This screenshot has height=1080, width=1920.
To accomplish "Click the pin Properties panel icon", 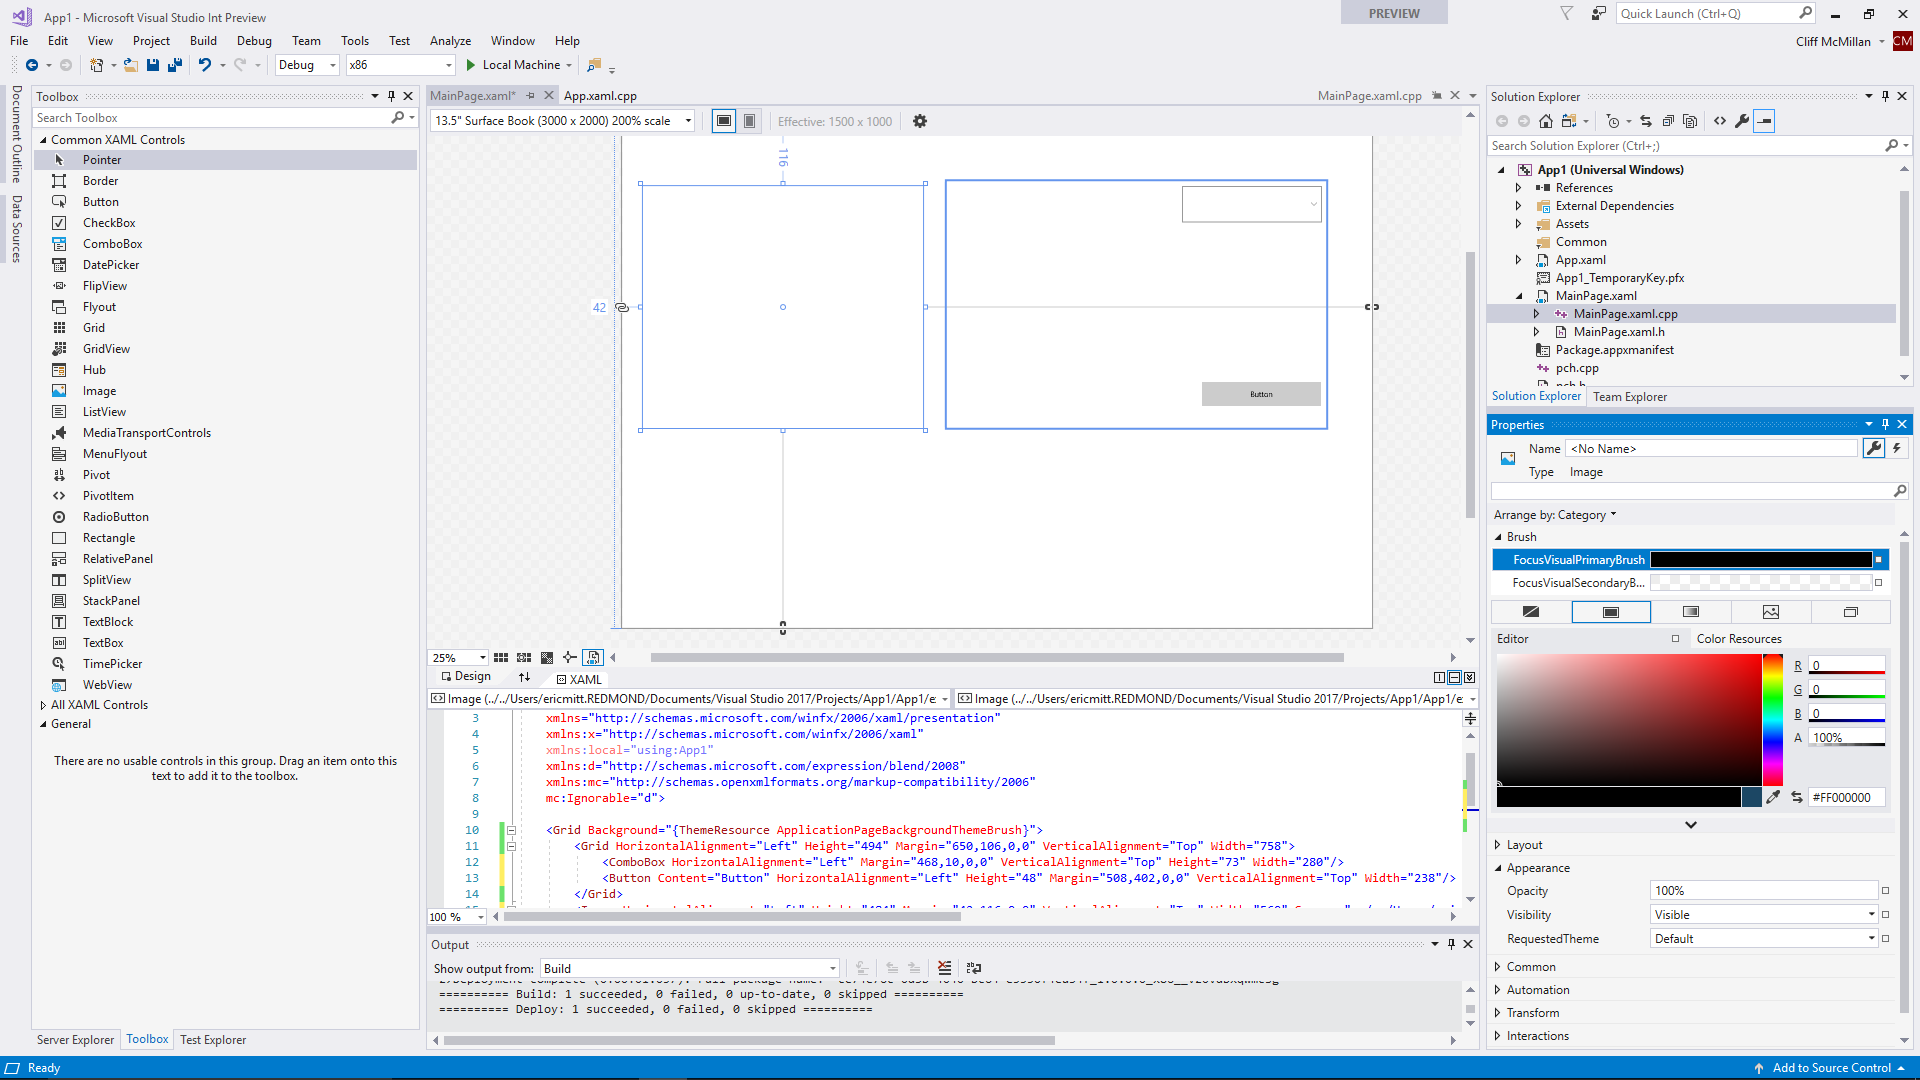I will click(1886, 425).
